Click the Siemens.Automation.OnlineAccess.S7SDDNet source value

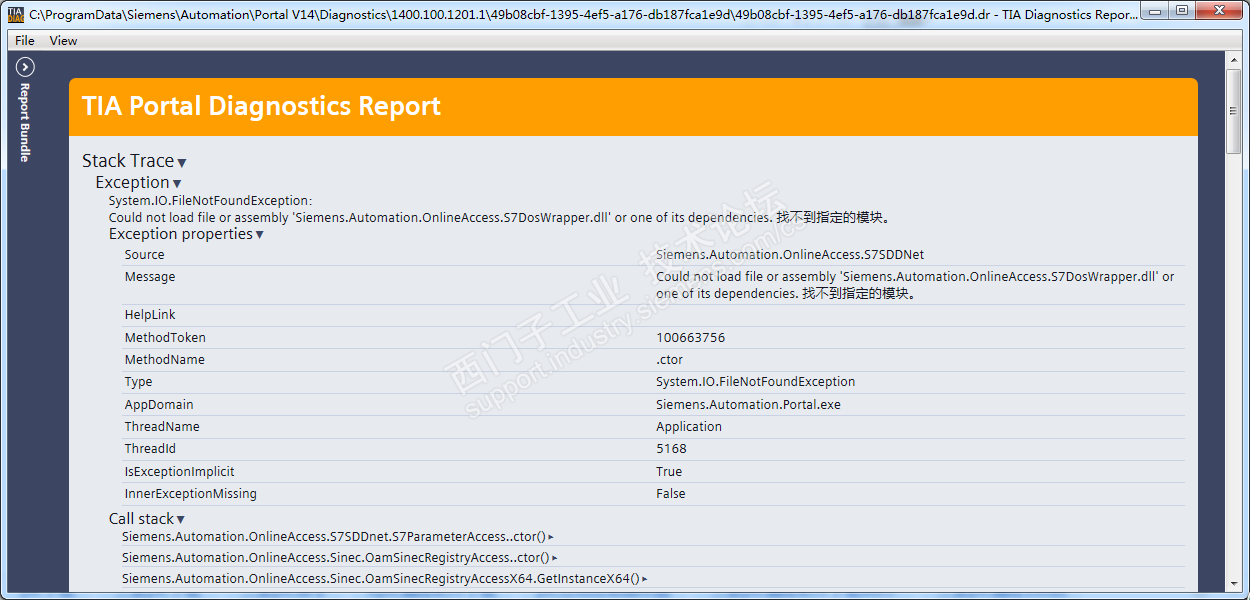click(790, 255)
